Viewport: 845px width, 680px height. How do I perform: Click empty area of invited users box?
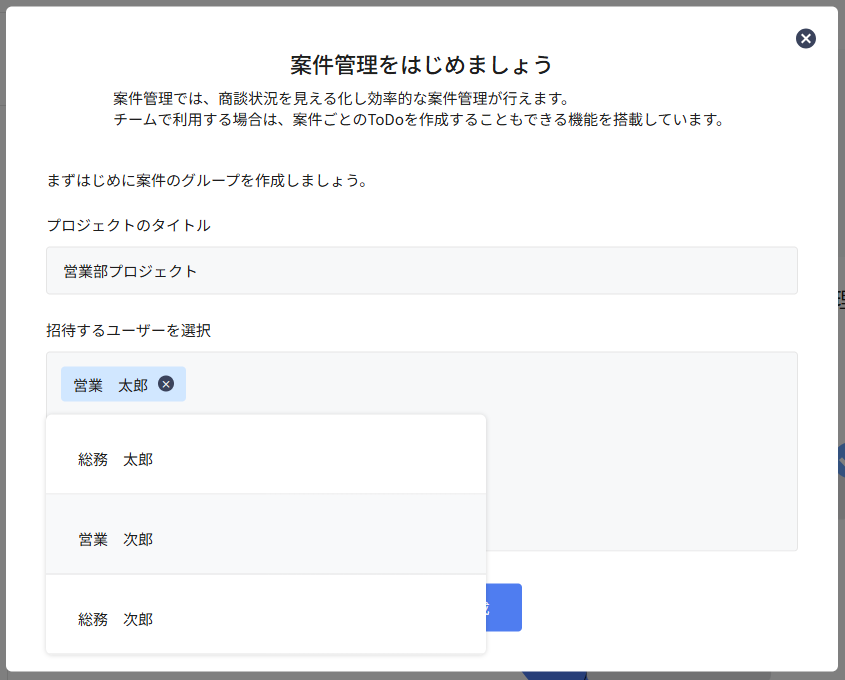click(640, 450)
